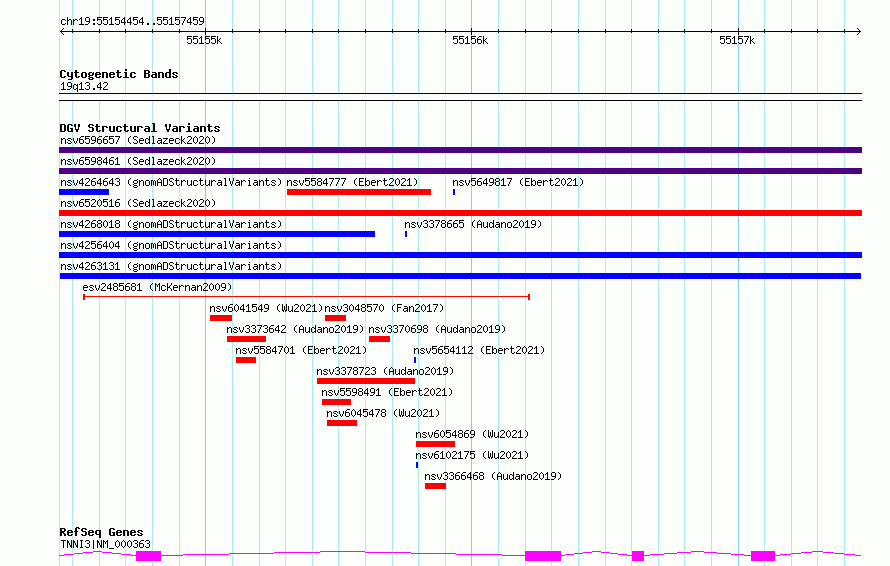890x566 pixels.
Task: Click the nsv3366468 (Audano2019) red bar
Action: coord(435,486)
